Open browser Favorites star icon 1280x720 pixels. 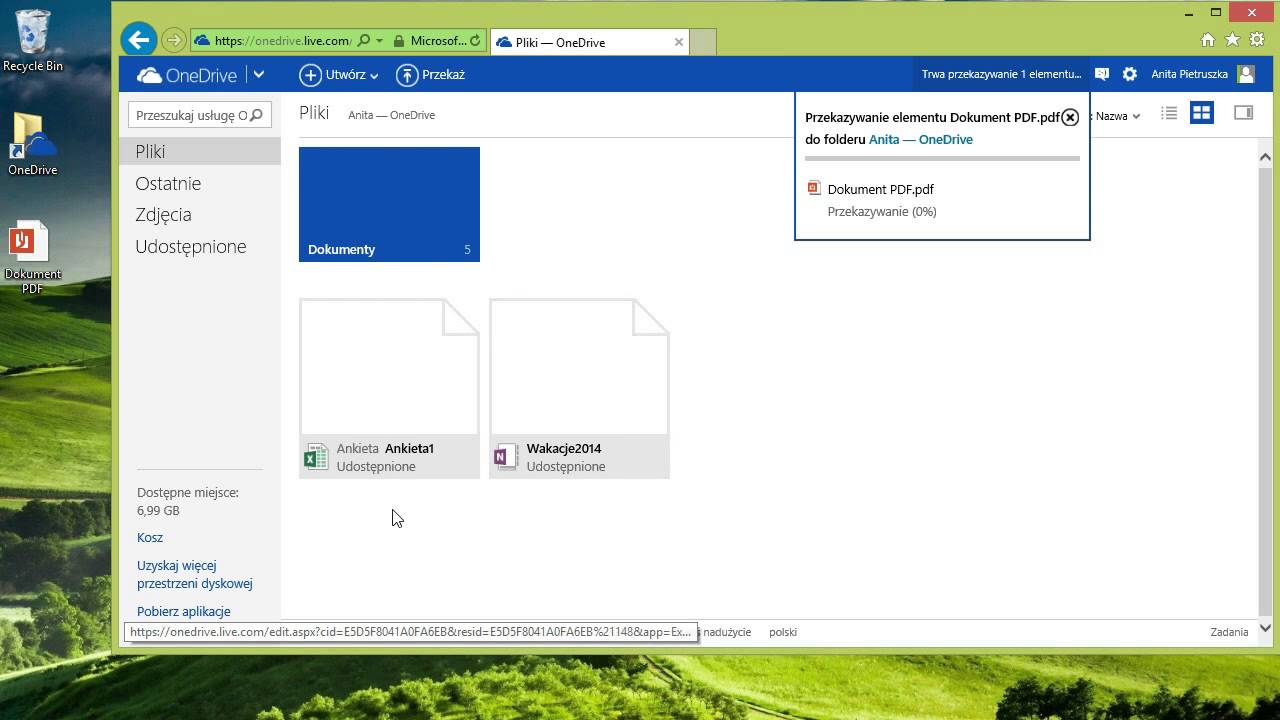[1233, 40]
